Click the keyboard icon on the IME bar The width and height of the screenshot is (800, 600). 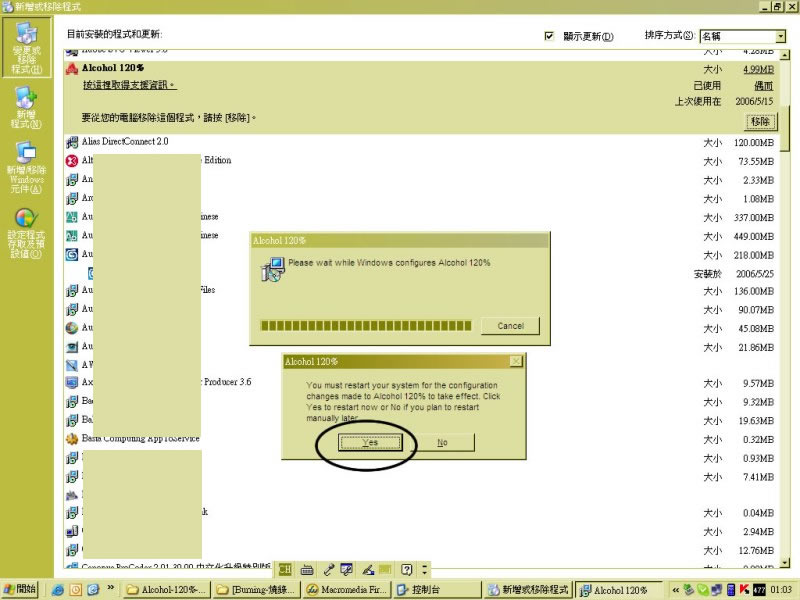pyautogui.click(x=307, y=569)
